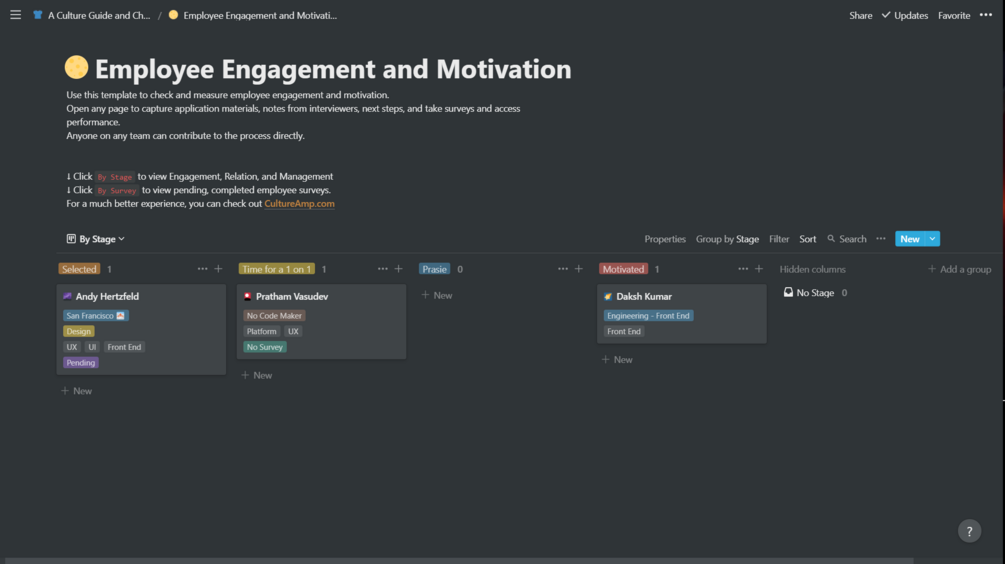
Task: Mark the page as Favorite
Action: 954,15
